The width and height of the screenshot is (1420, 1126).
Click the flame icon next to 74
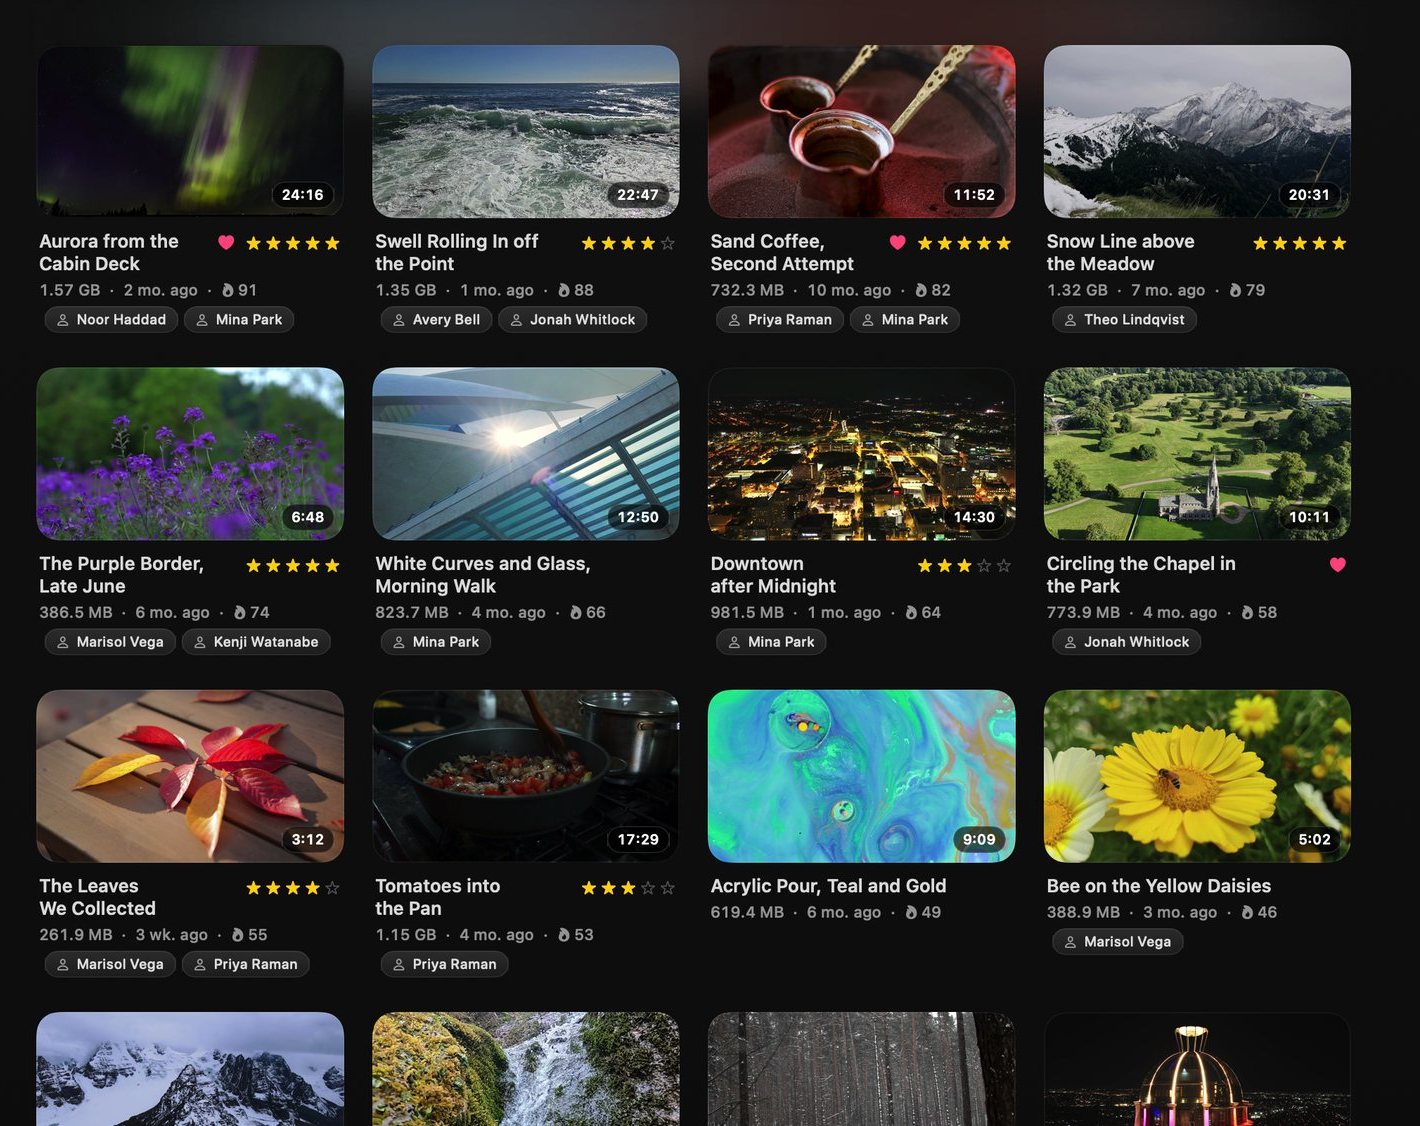tap(240, 612)
